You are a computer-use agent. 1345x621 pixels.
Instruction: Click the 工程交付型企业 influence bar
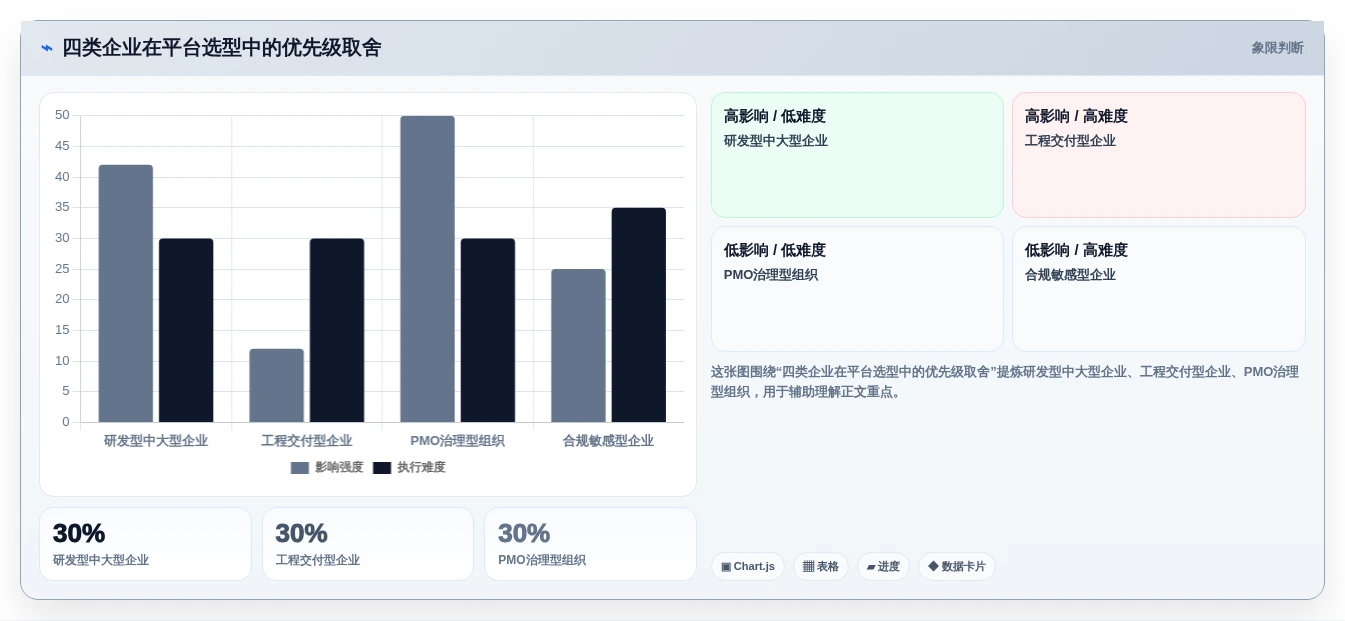(x=277, y=385)
